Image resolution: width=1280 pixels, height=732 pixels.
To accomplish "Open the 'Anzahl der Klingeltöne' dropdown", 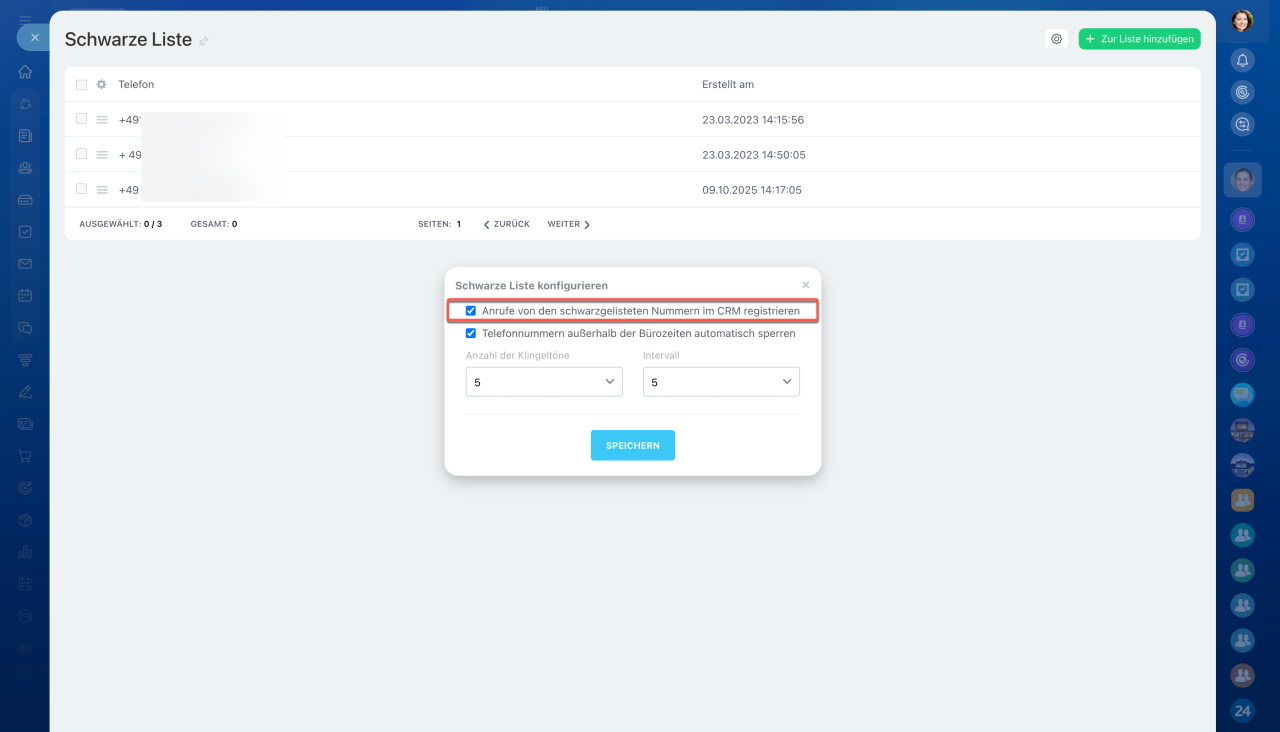I will pyautogui.click(x=544, y=382).
